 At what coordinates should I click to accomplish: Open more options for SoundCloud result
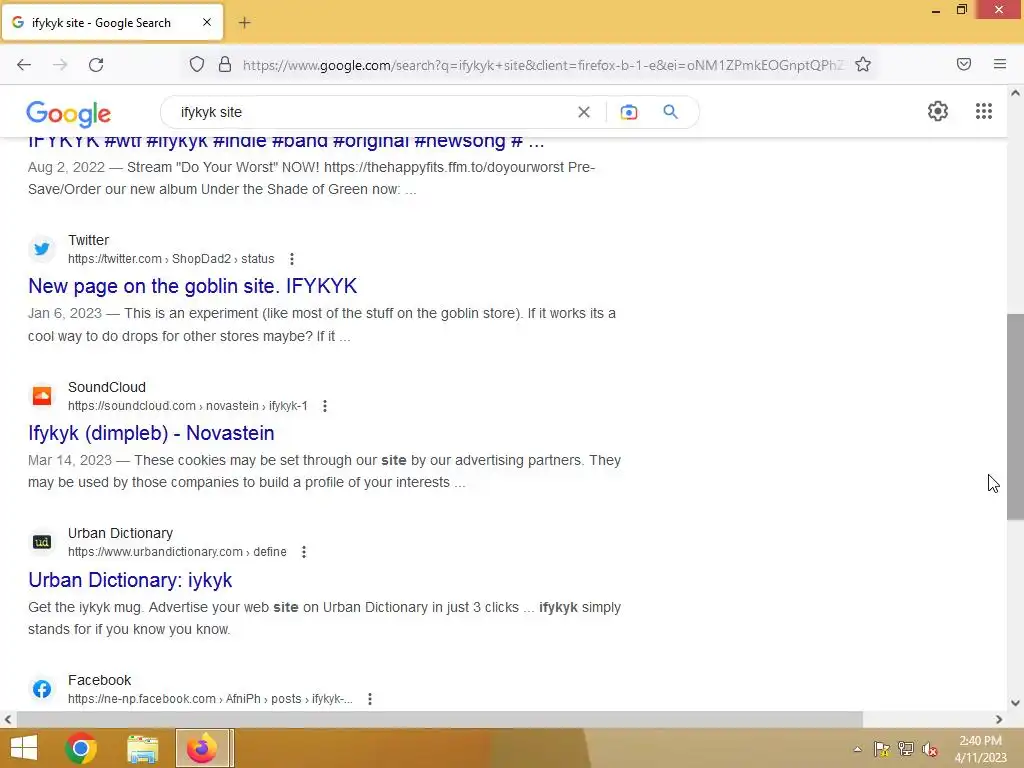pyautogui.click(x=325, y=406)
